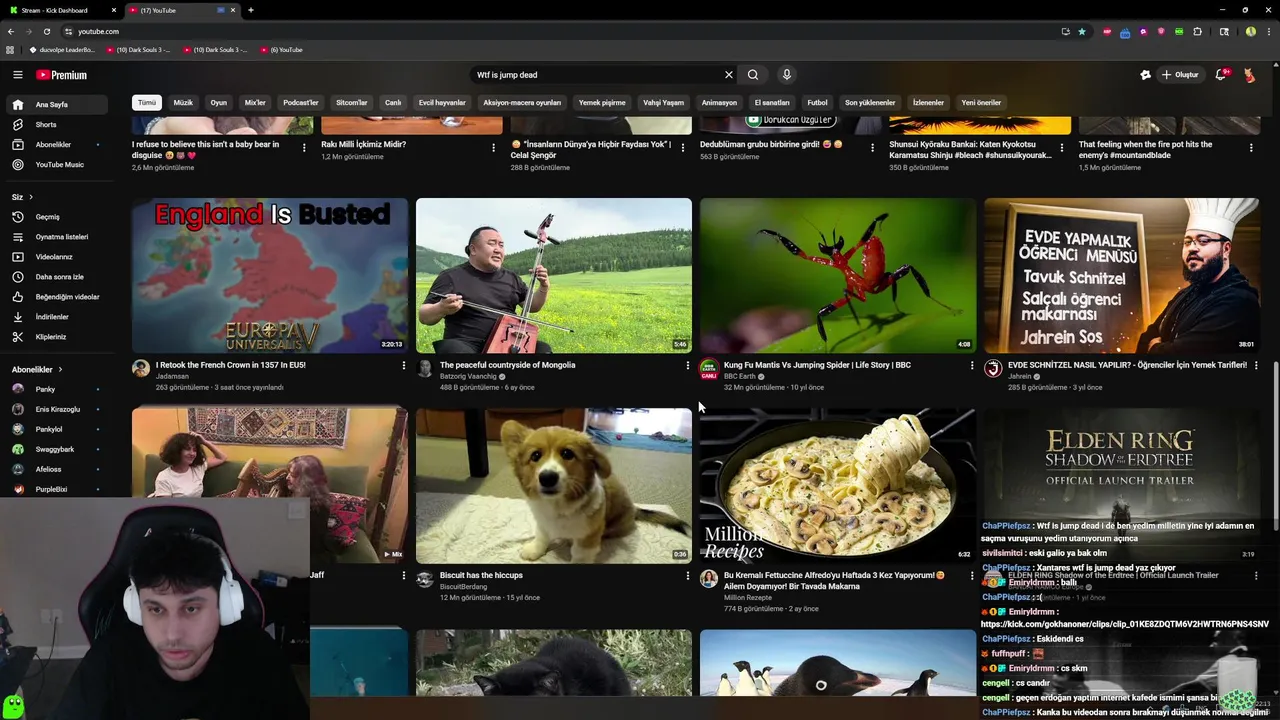This screenshot has height=720, width=1280.
Task: Open more options for Mongolia video
Action: (688, 366)
